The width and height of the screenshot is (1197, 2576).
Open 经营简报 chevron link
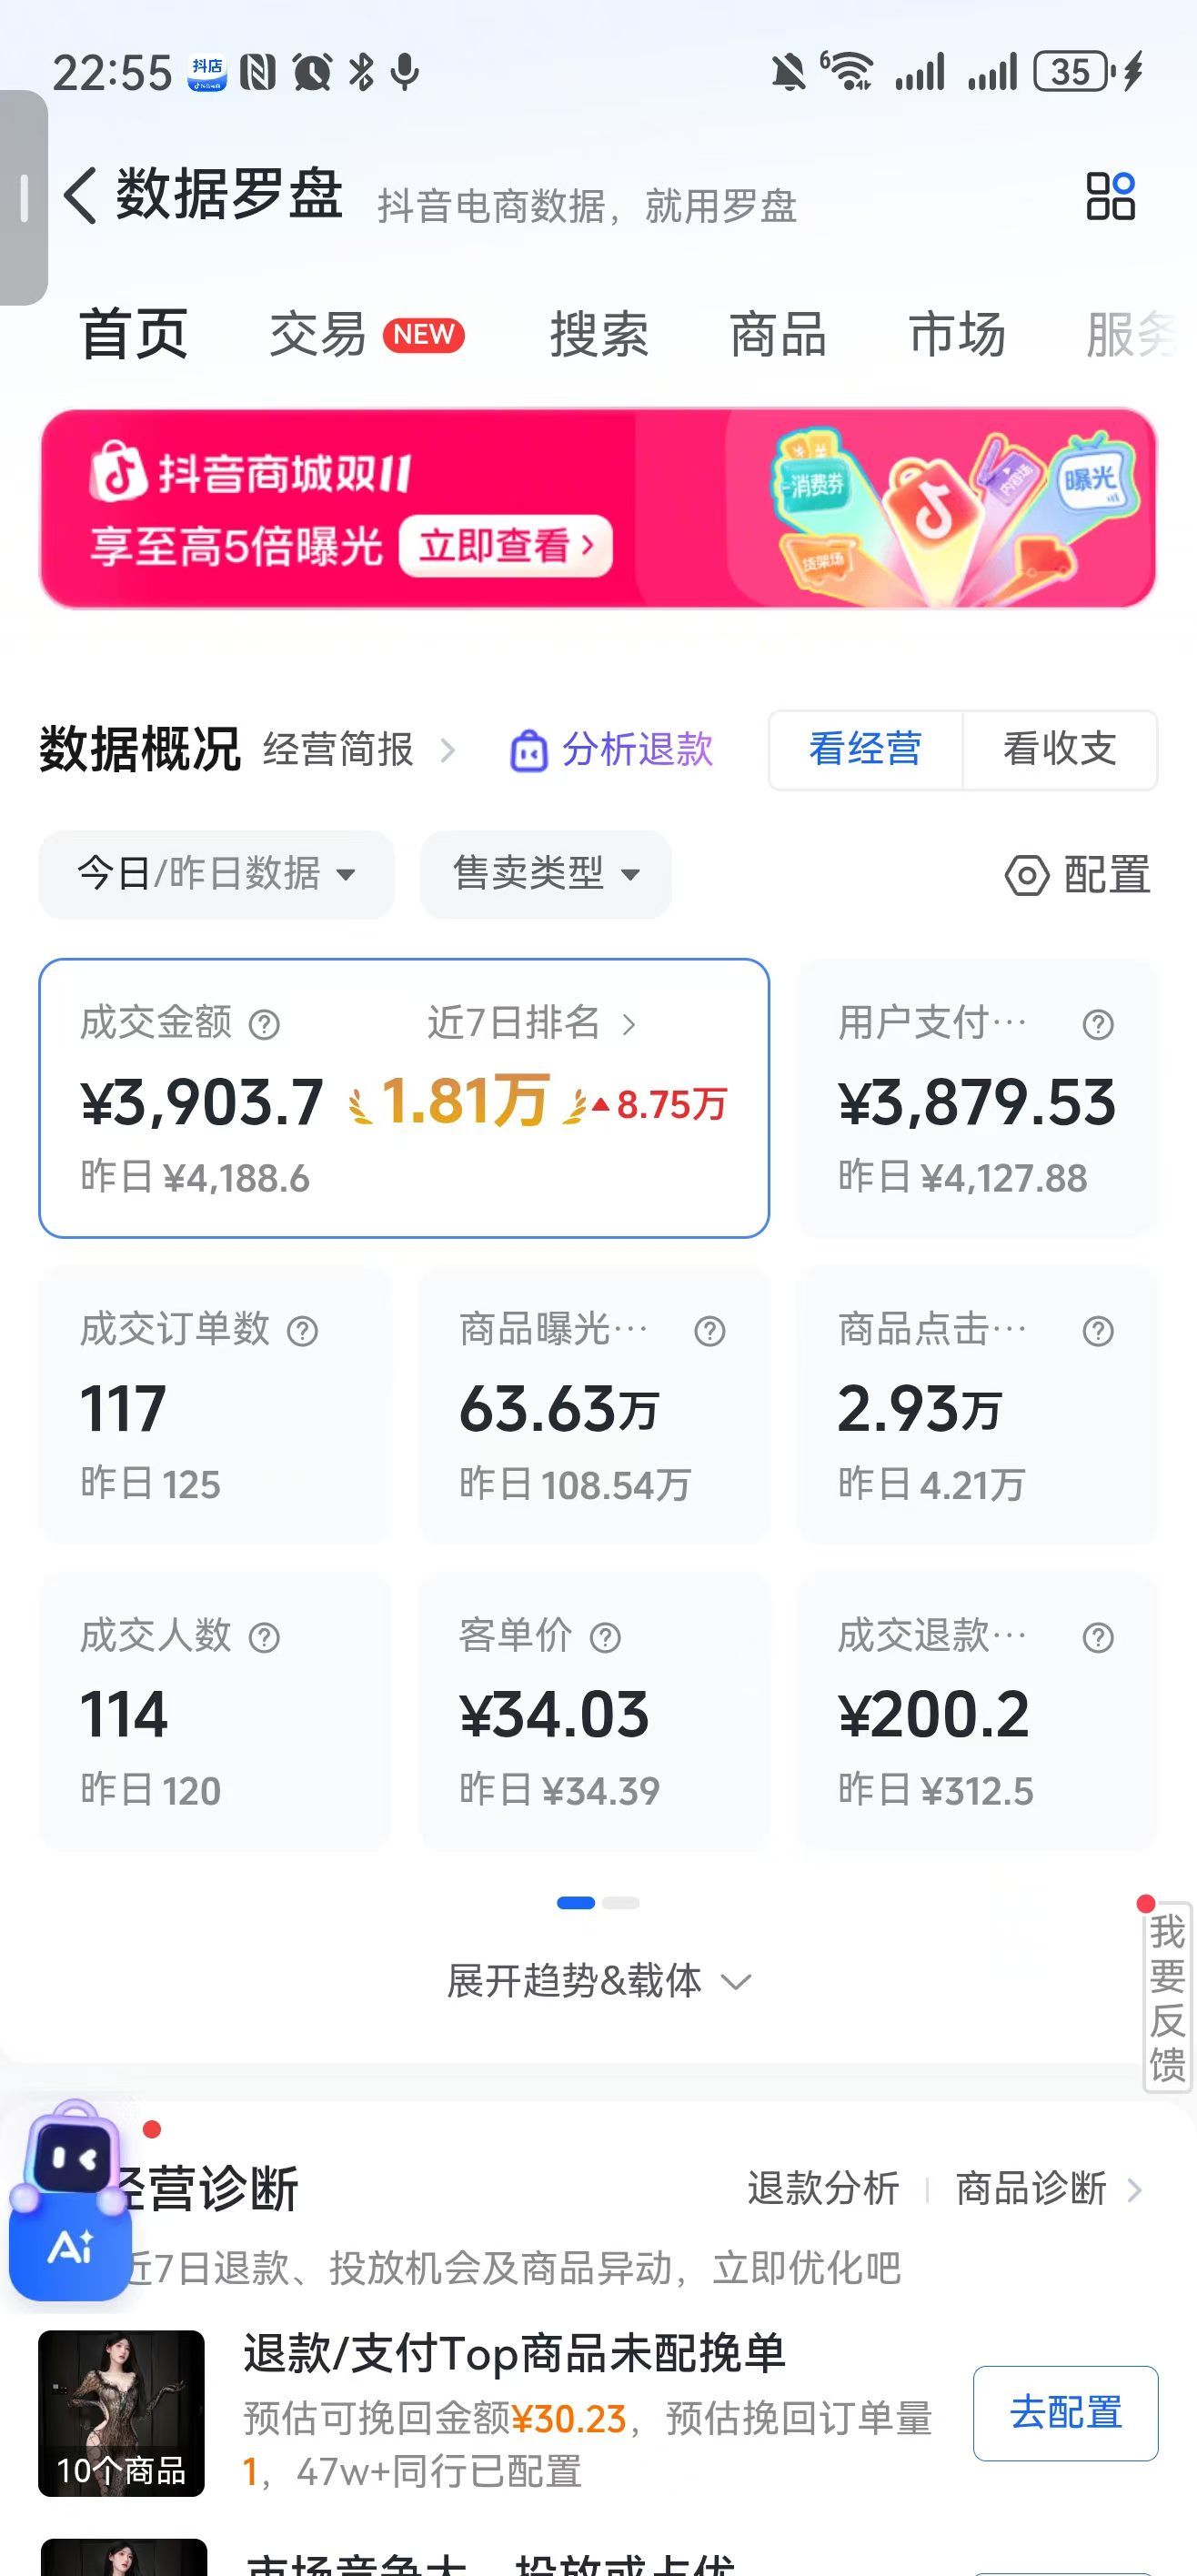[359, 750]
